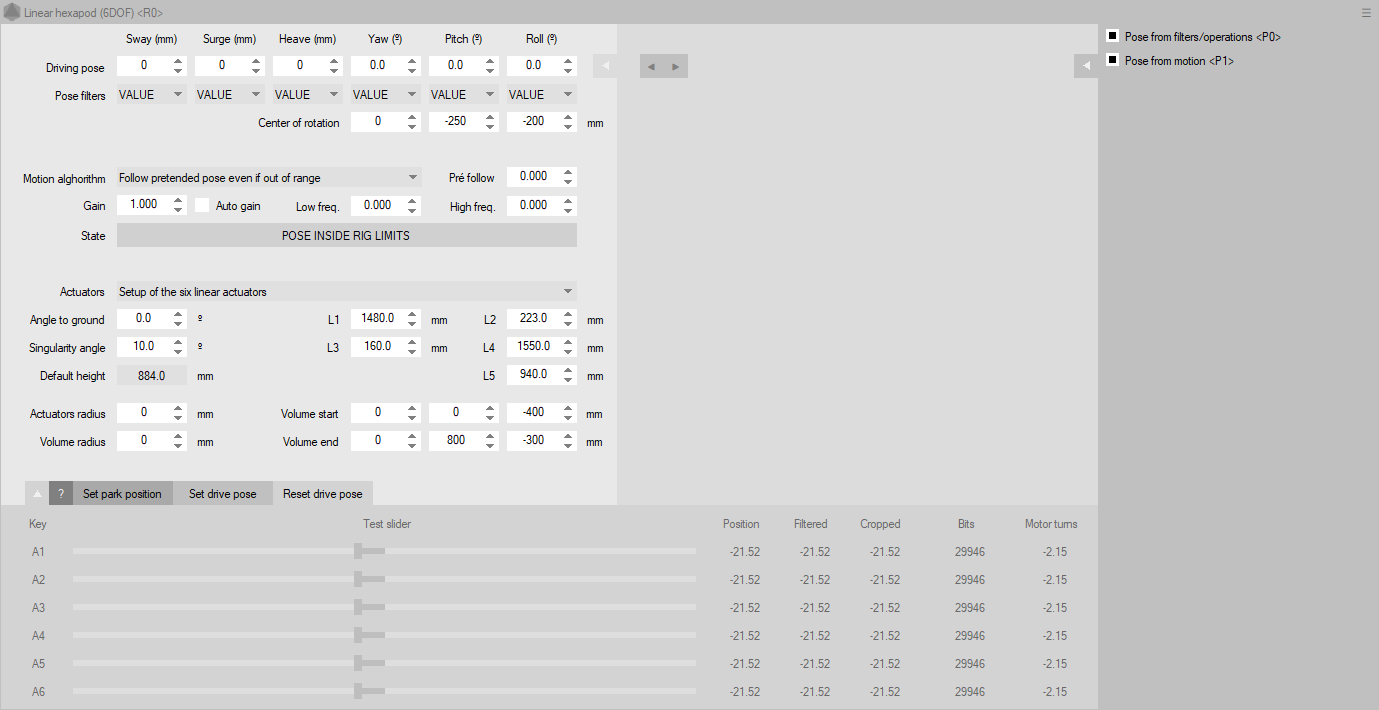The image size is (1379, 710).
Task: Enable the Auto gain checkbox
Action: pyautogui.click(x=202, y=205)
